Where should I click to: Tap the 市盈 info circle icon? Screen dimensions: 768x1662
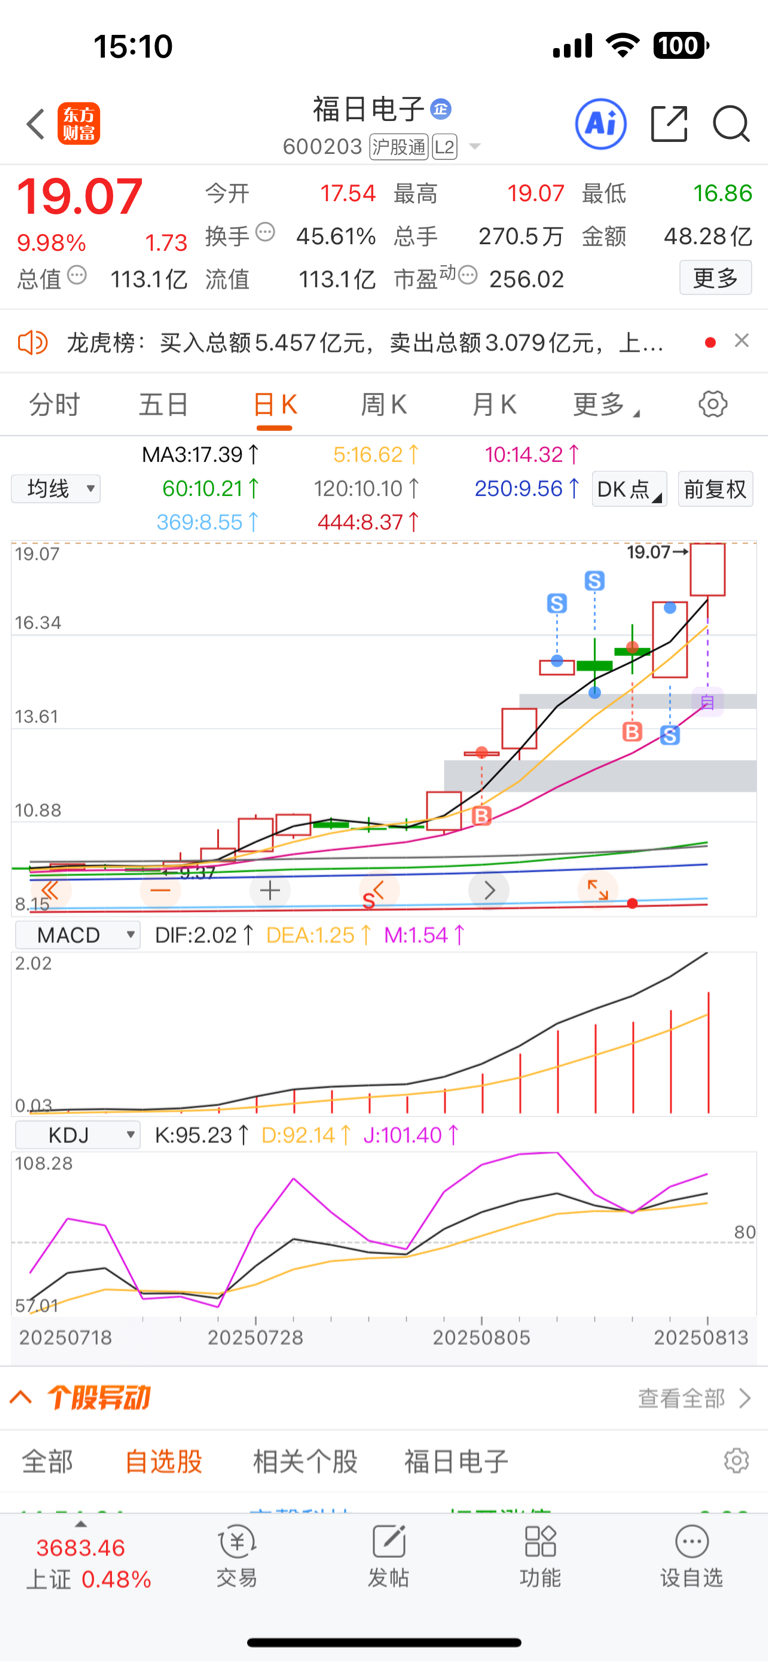pos(467,275)
